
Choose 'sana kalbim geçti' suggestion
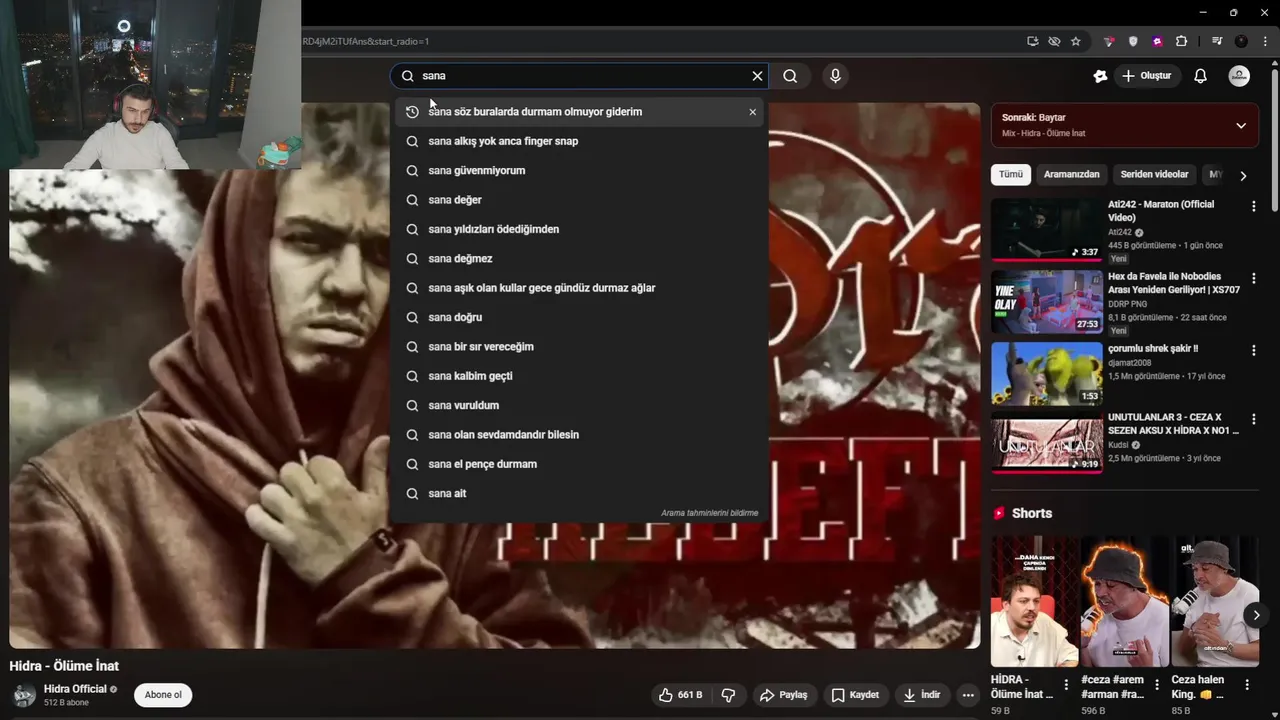(x=579, y=376)
